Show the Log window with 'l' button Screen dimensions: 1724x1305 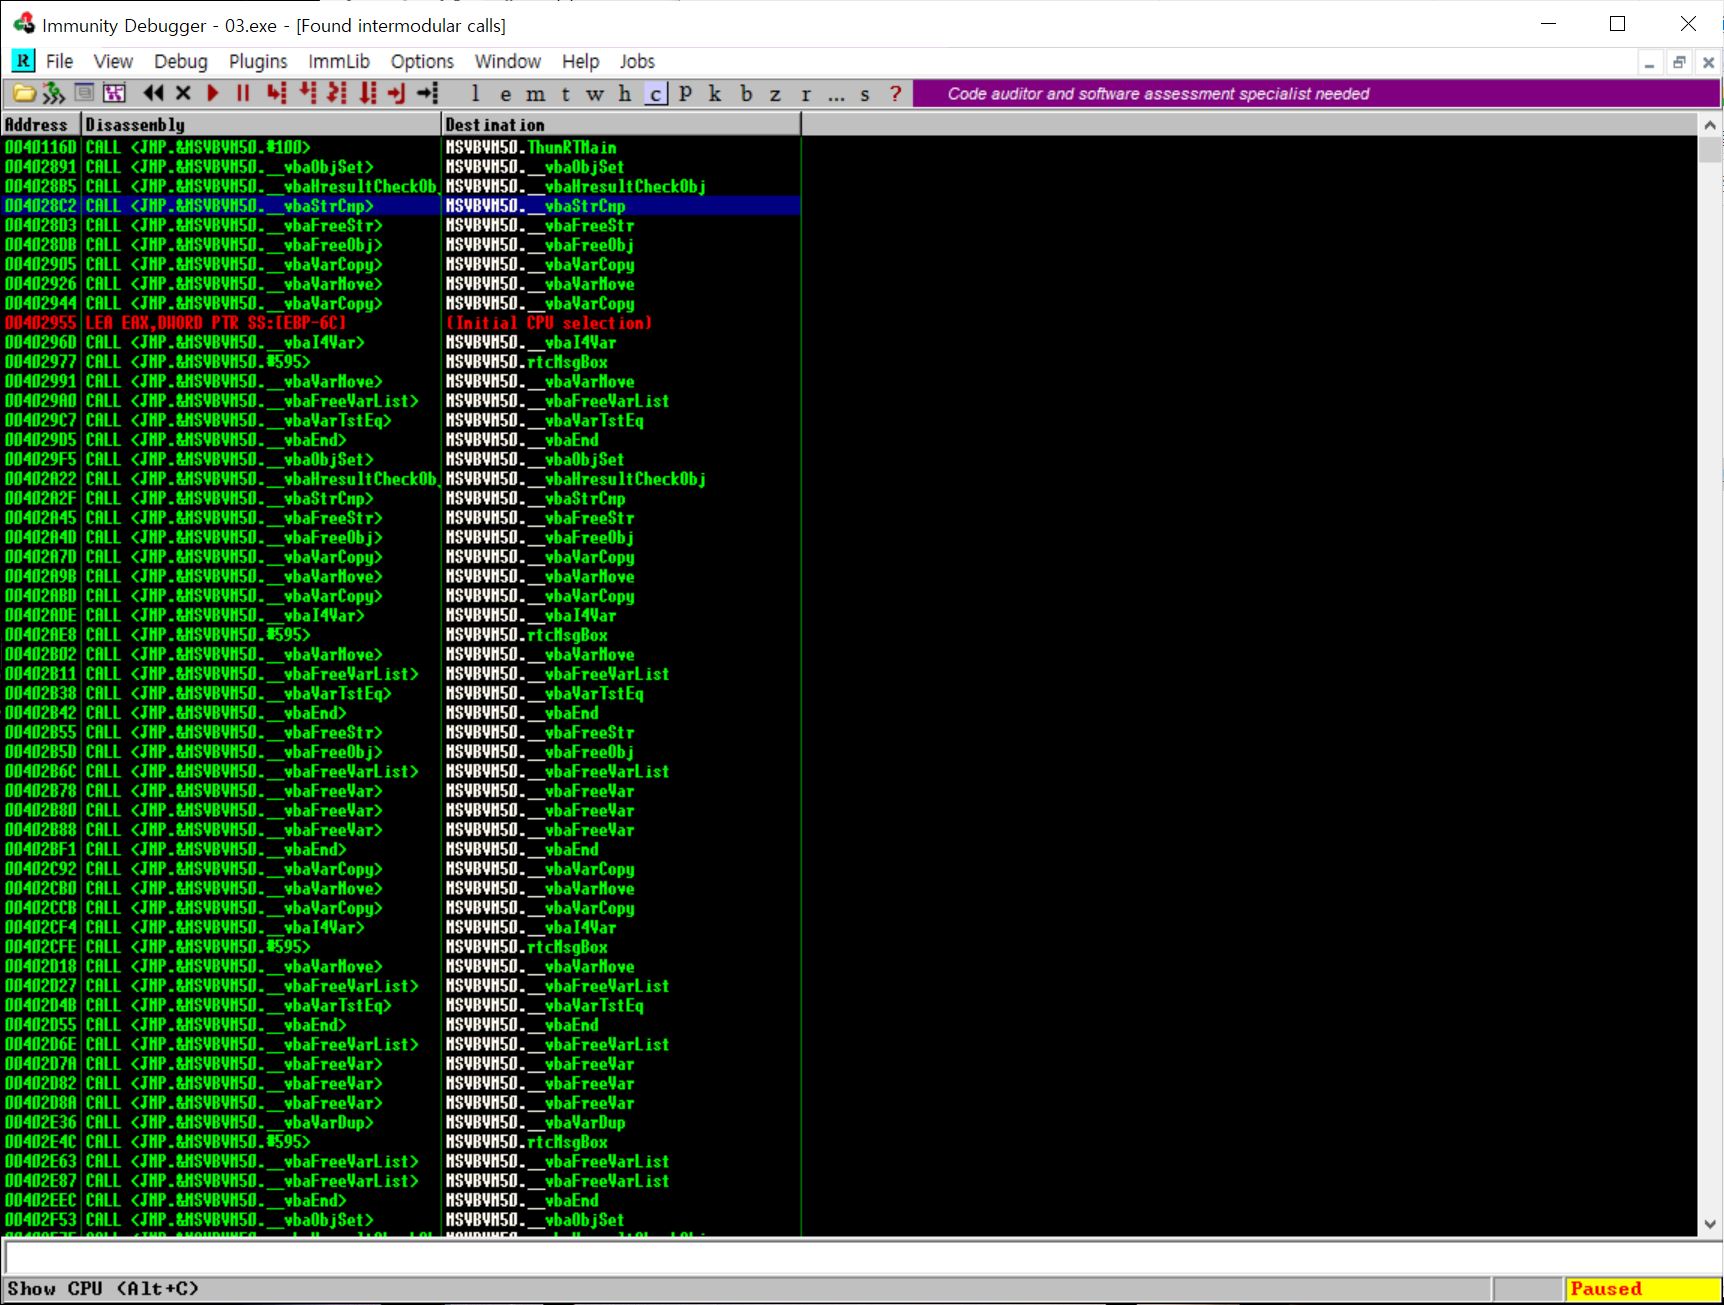[475, 94]
